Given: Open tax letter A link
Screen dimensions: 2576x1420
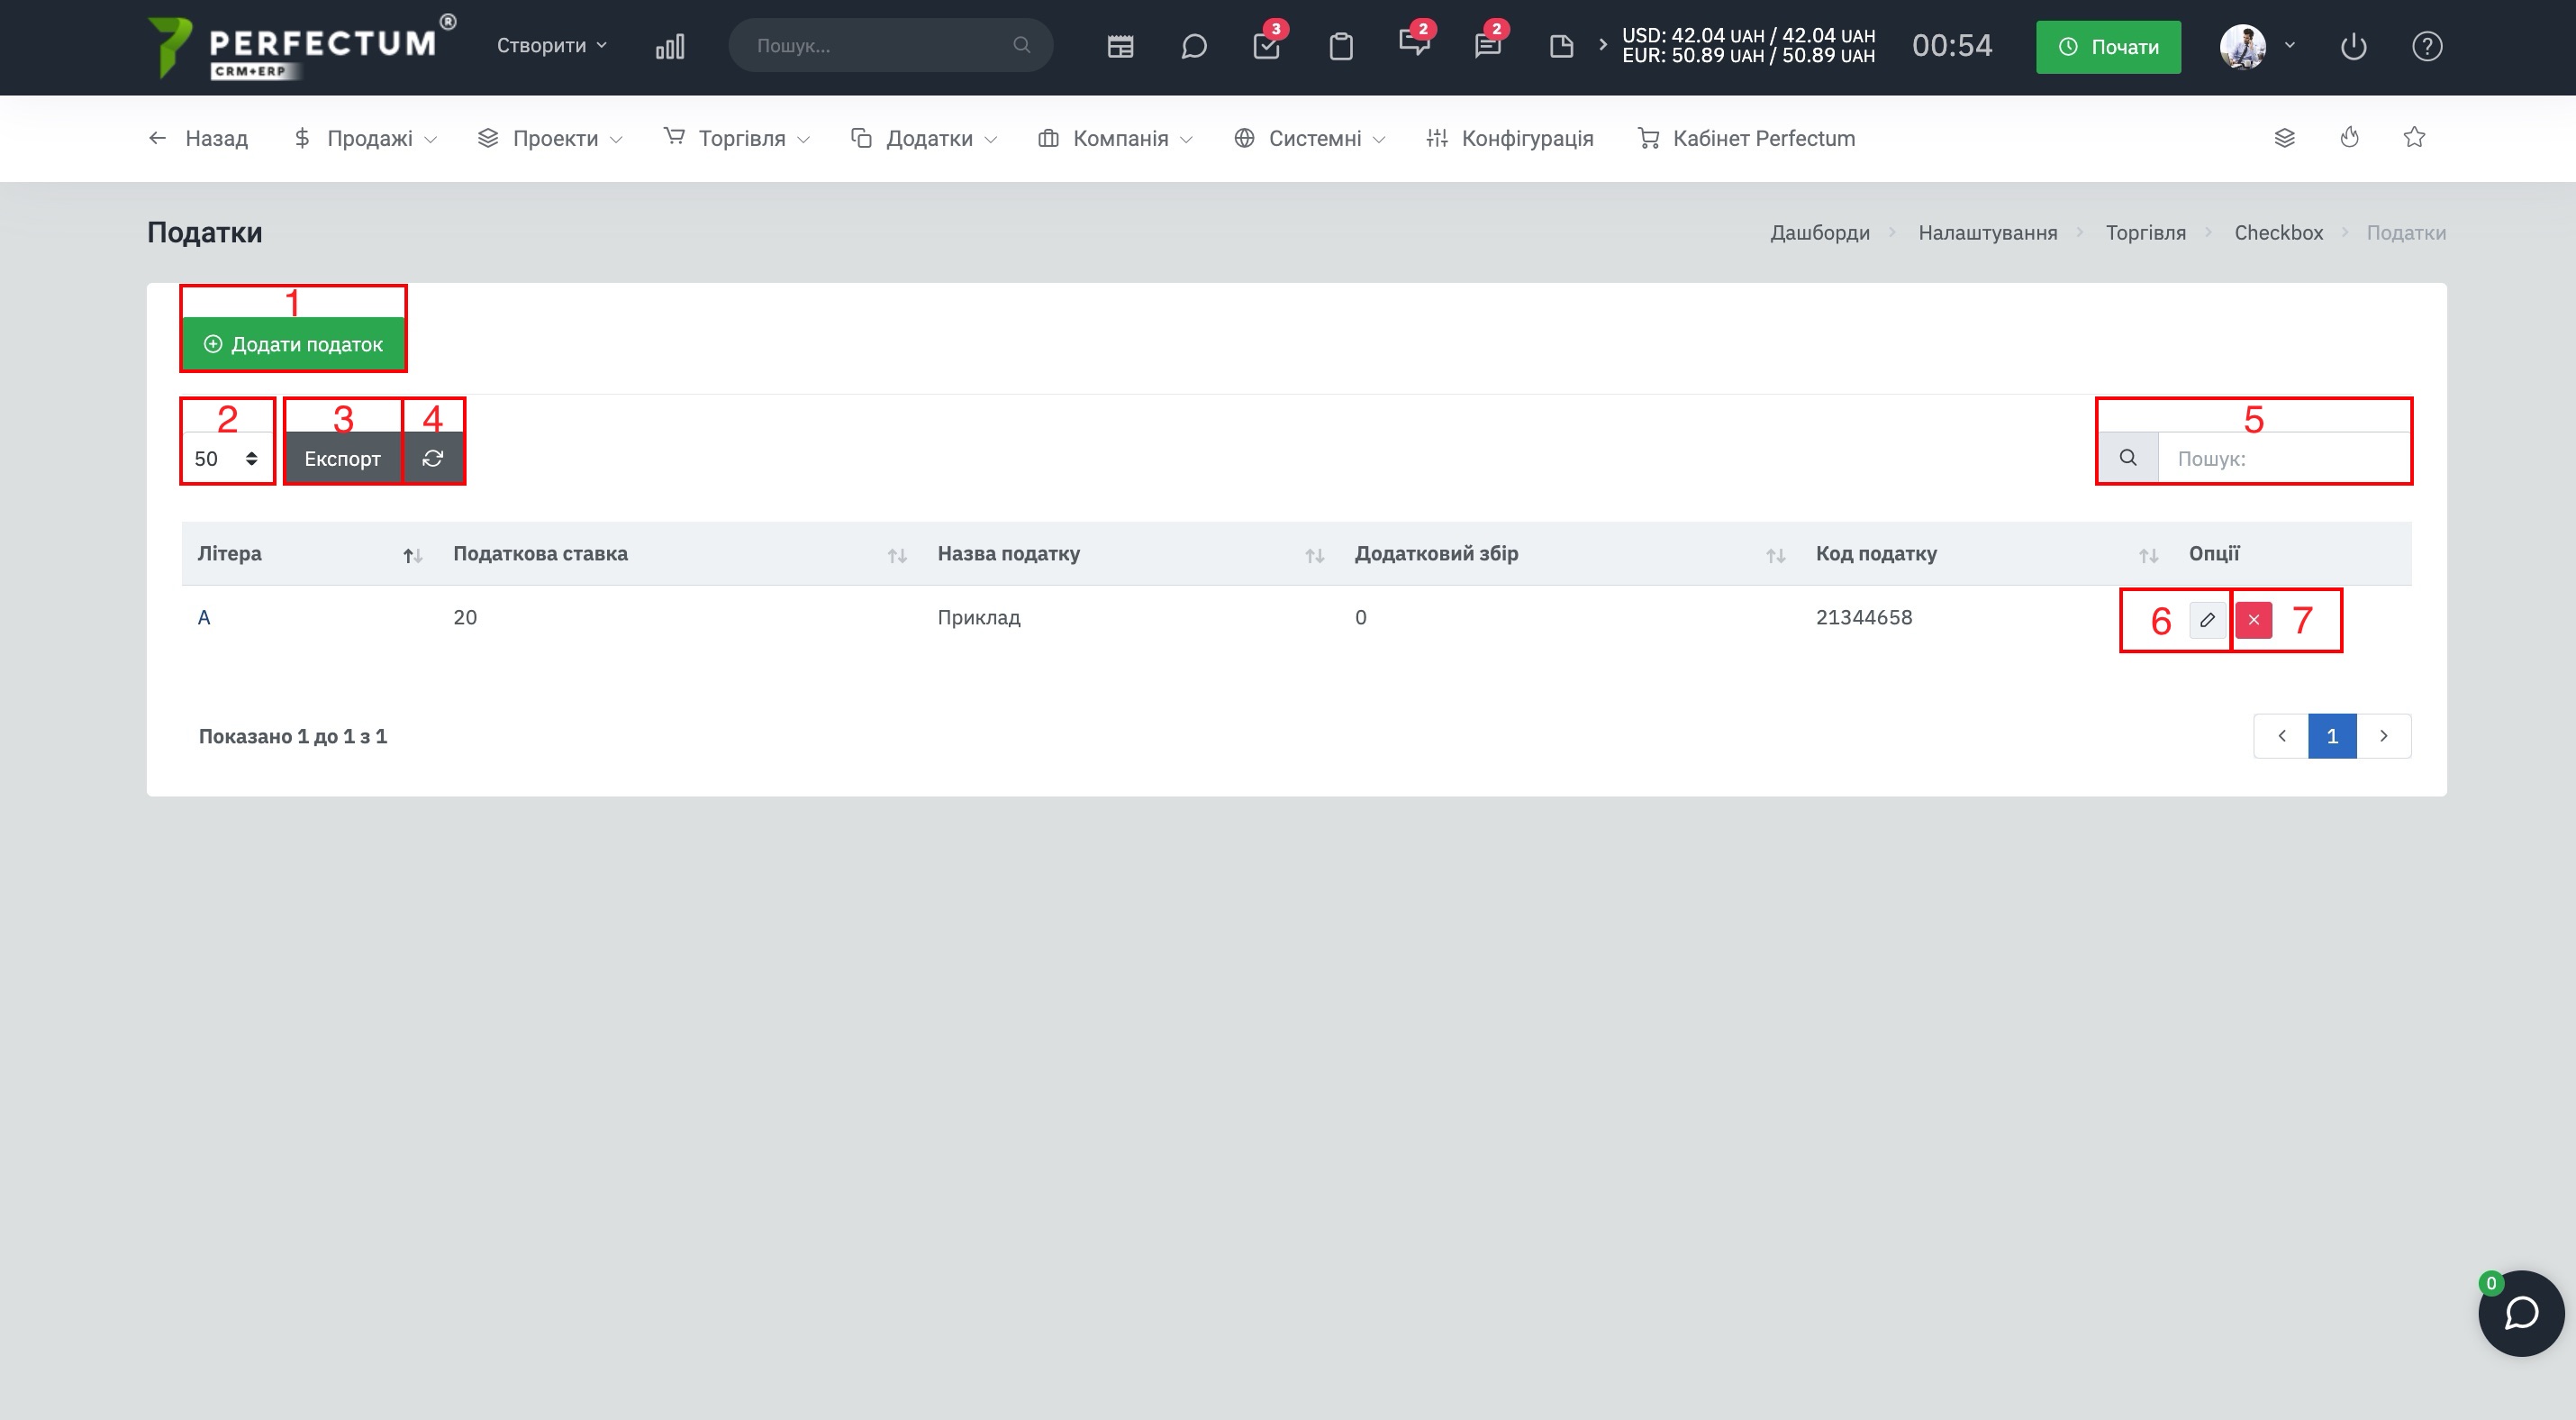Looking at the screenshot, I should tap(204, 617).
